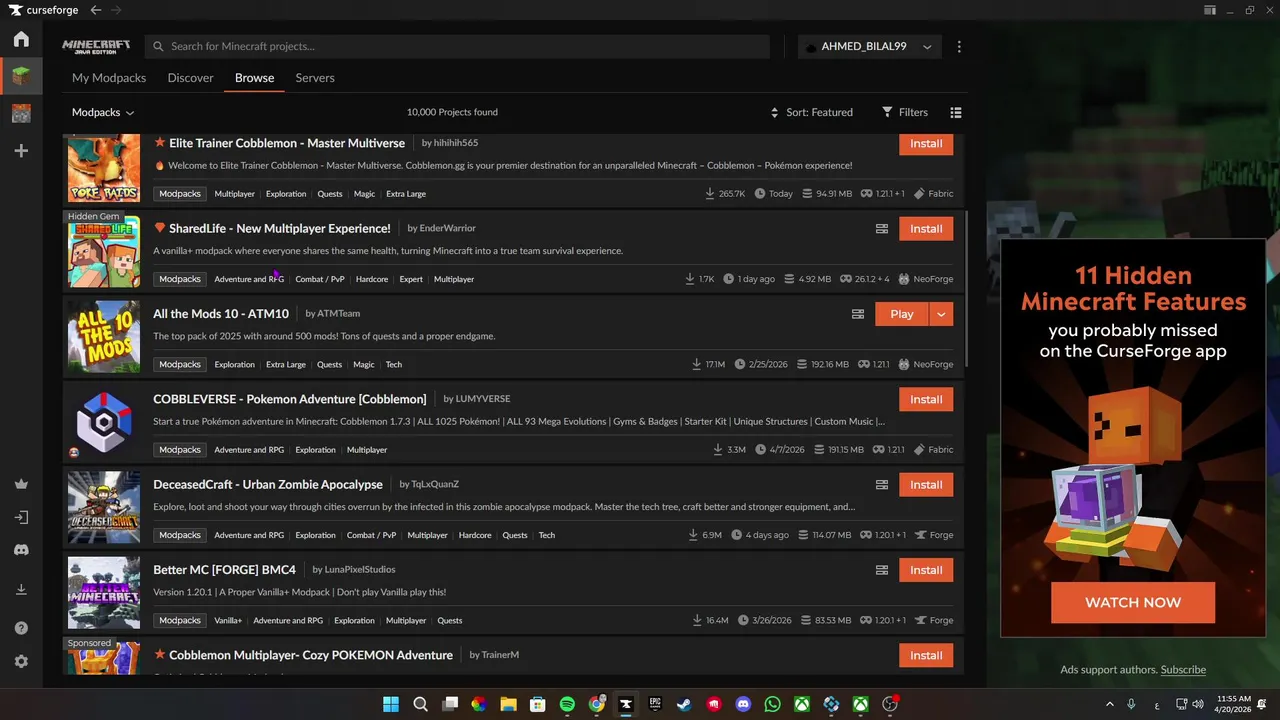This screenshot has height=720, width=1280.
Task: Go to the Servers tab
Action: pos(315,78)
